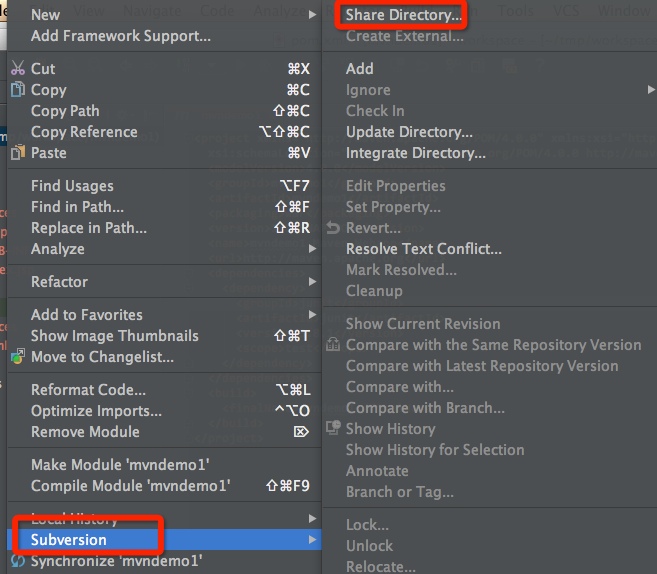657x574 pixels.
Task: Choose Reformat Code... option
Action: click(88, 390)
